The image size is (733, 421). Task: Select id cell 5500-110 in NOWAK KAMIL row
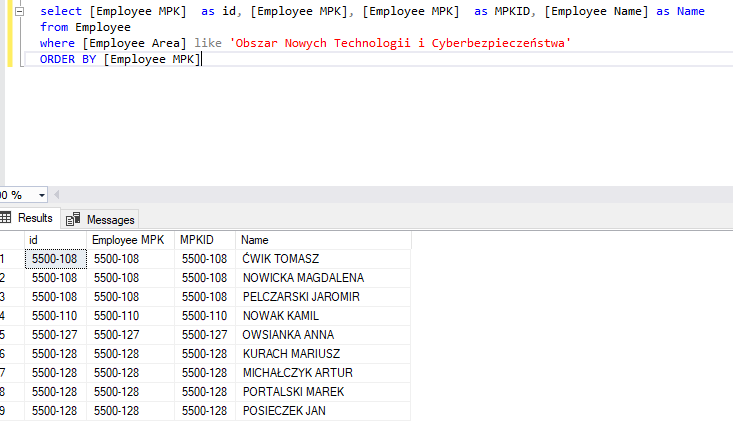[x=56, y=316]
